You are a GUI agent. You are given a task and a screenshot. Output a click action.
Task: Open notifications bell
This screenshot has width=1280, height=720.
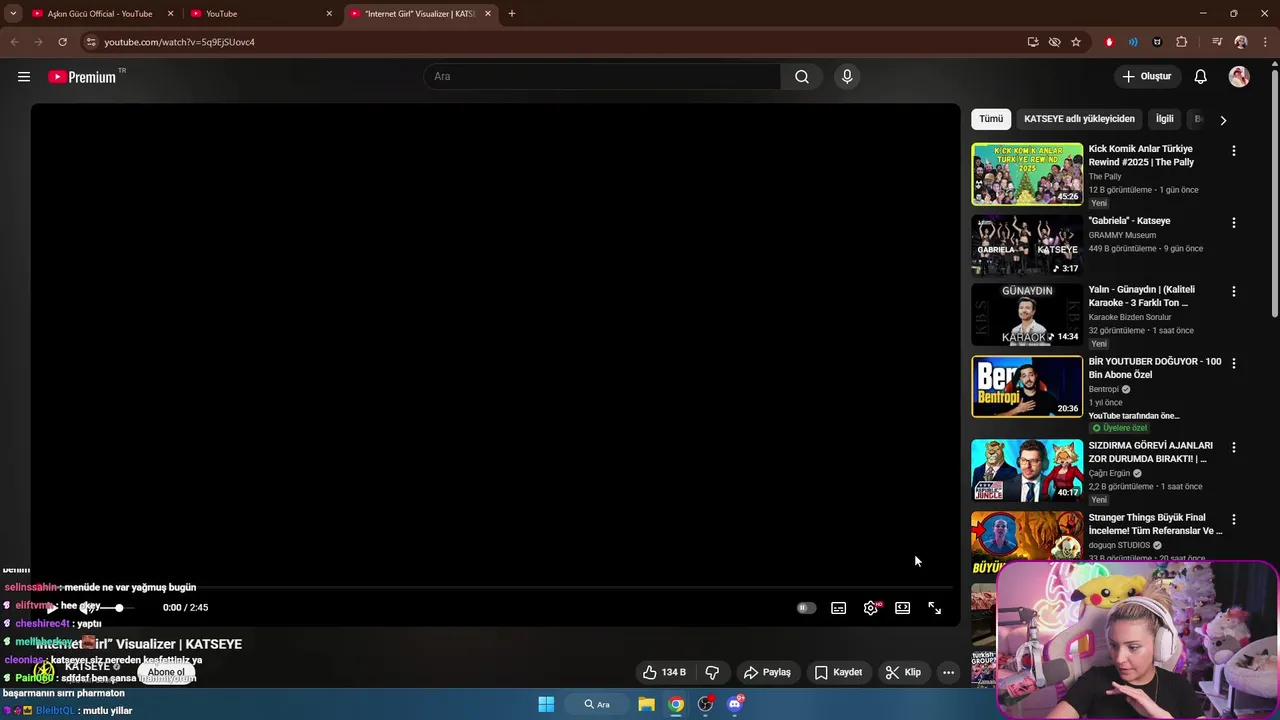(x=1201, y=77)
